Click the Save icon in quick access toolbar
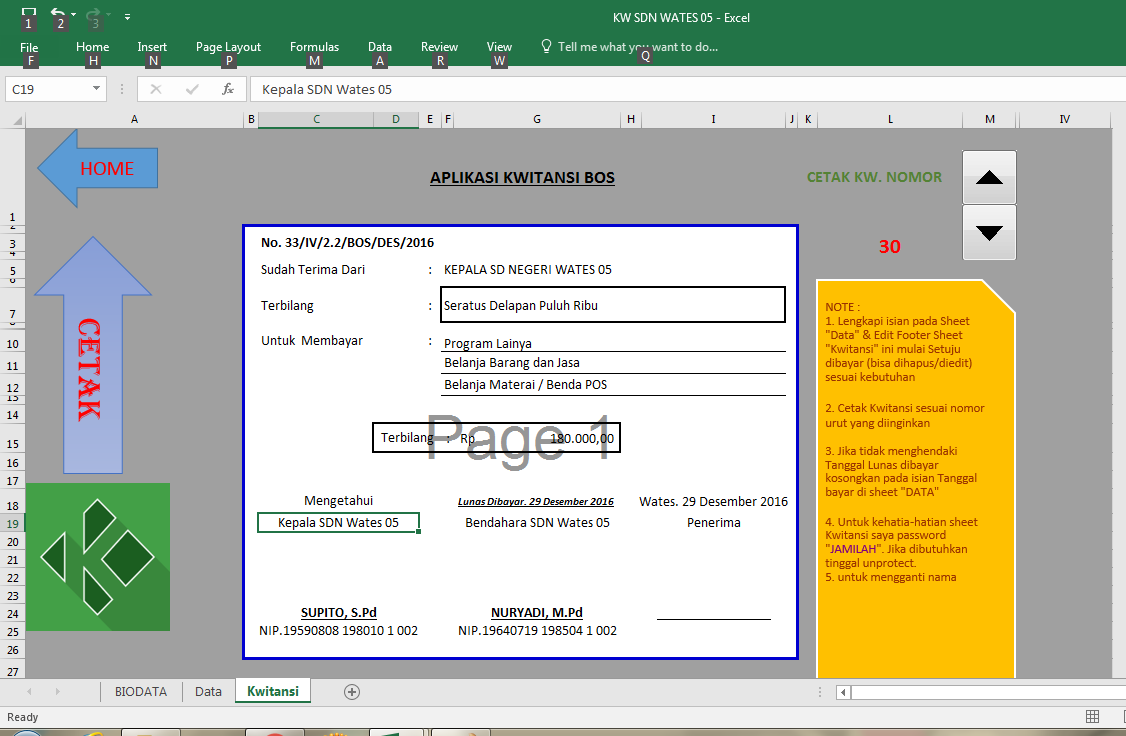Image resolution: width=1126 pixels, height=736 pixels. pos(29,14)
